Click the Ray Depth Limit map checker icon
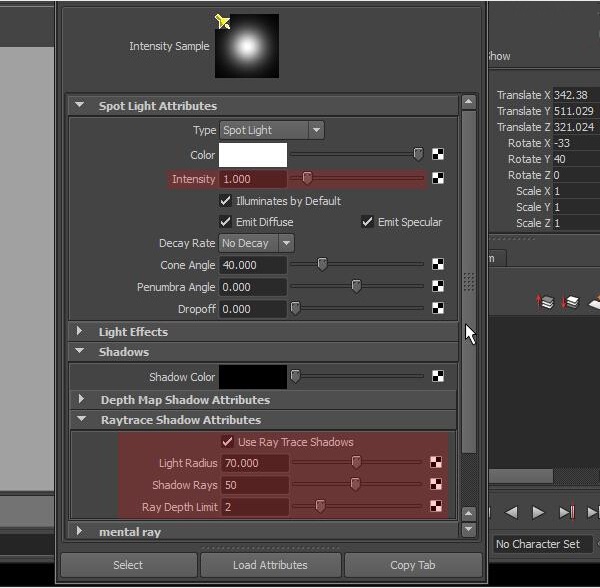Viewport: 600px width, 588px height. tap(436, 506)
